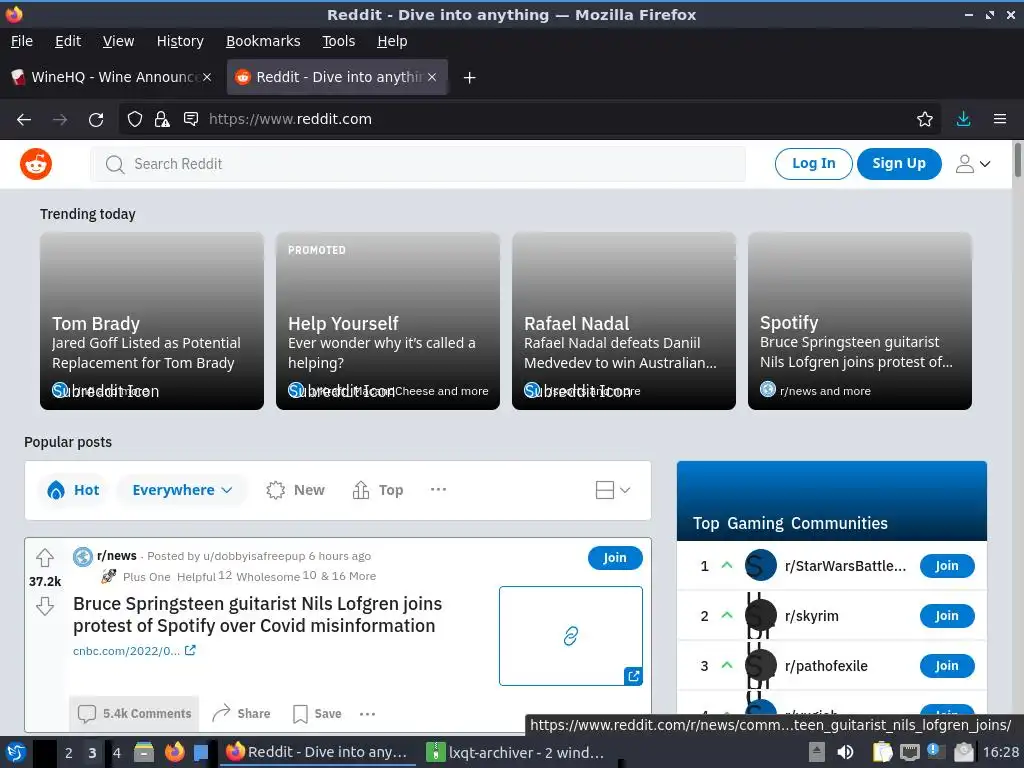Open the Firefox hamburger application menu
The image size is (1024, 768).
[x=1000, y=119]
